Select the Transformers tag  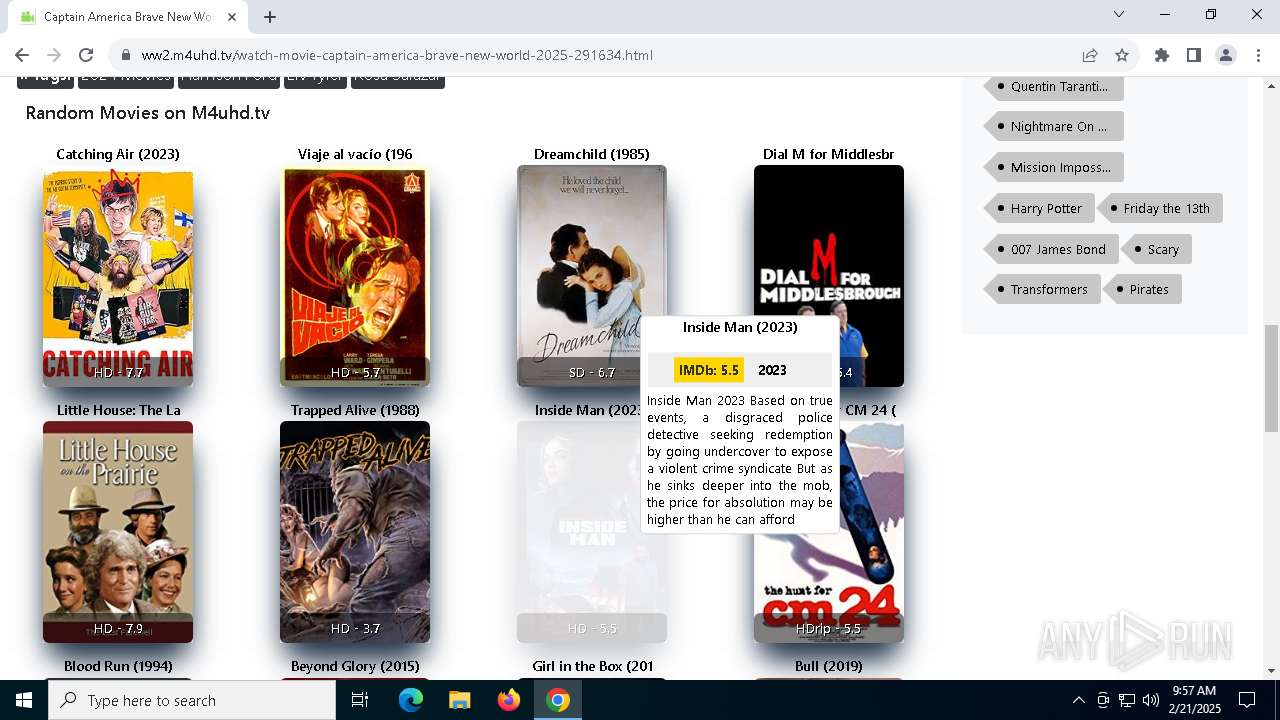[1043, 290]
